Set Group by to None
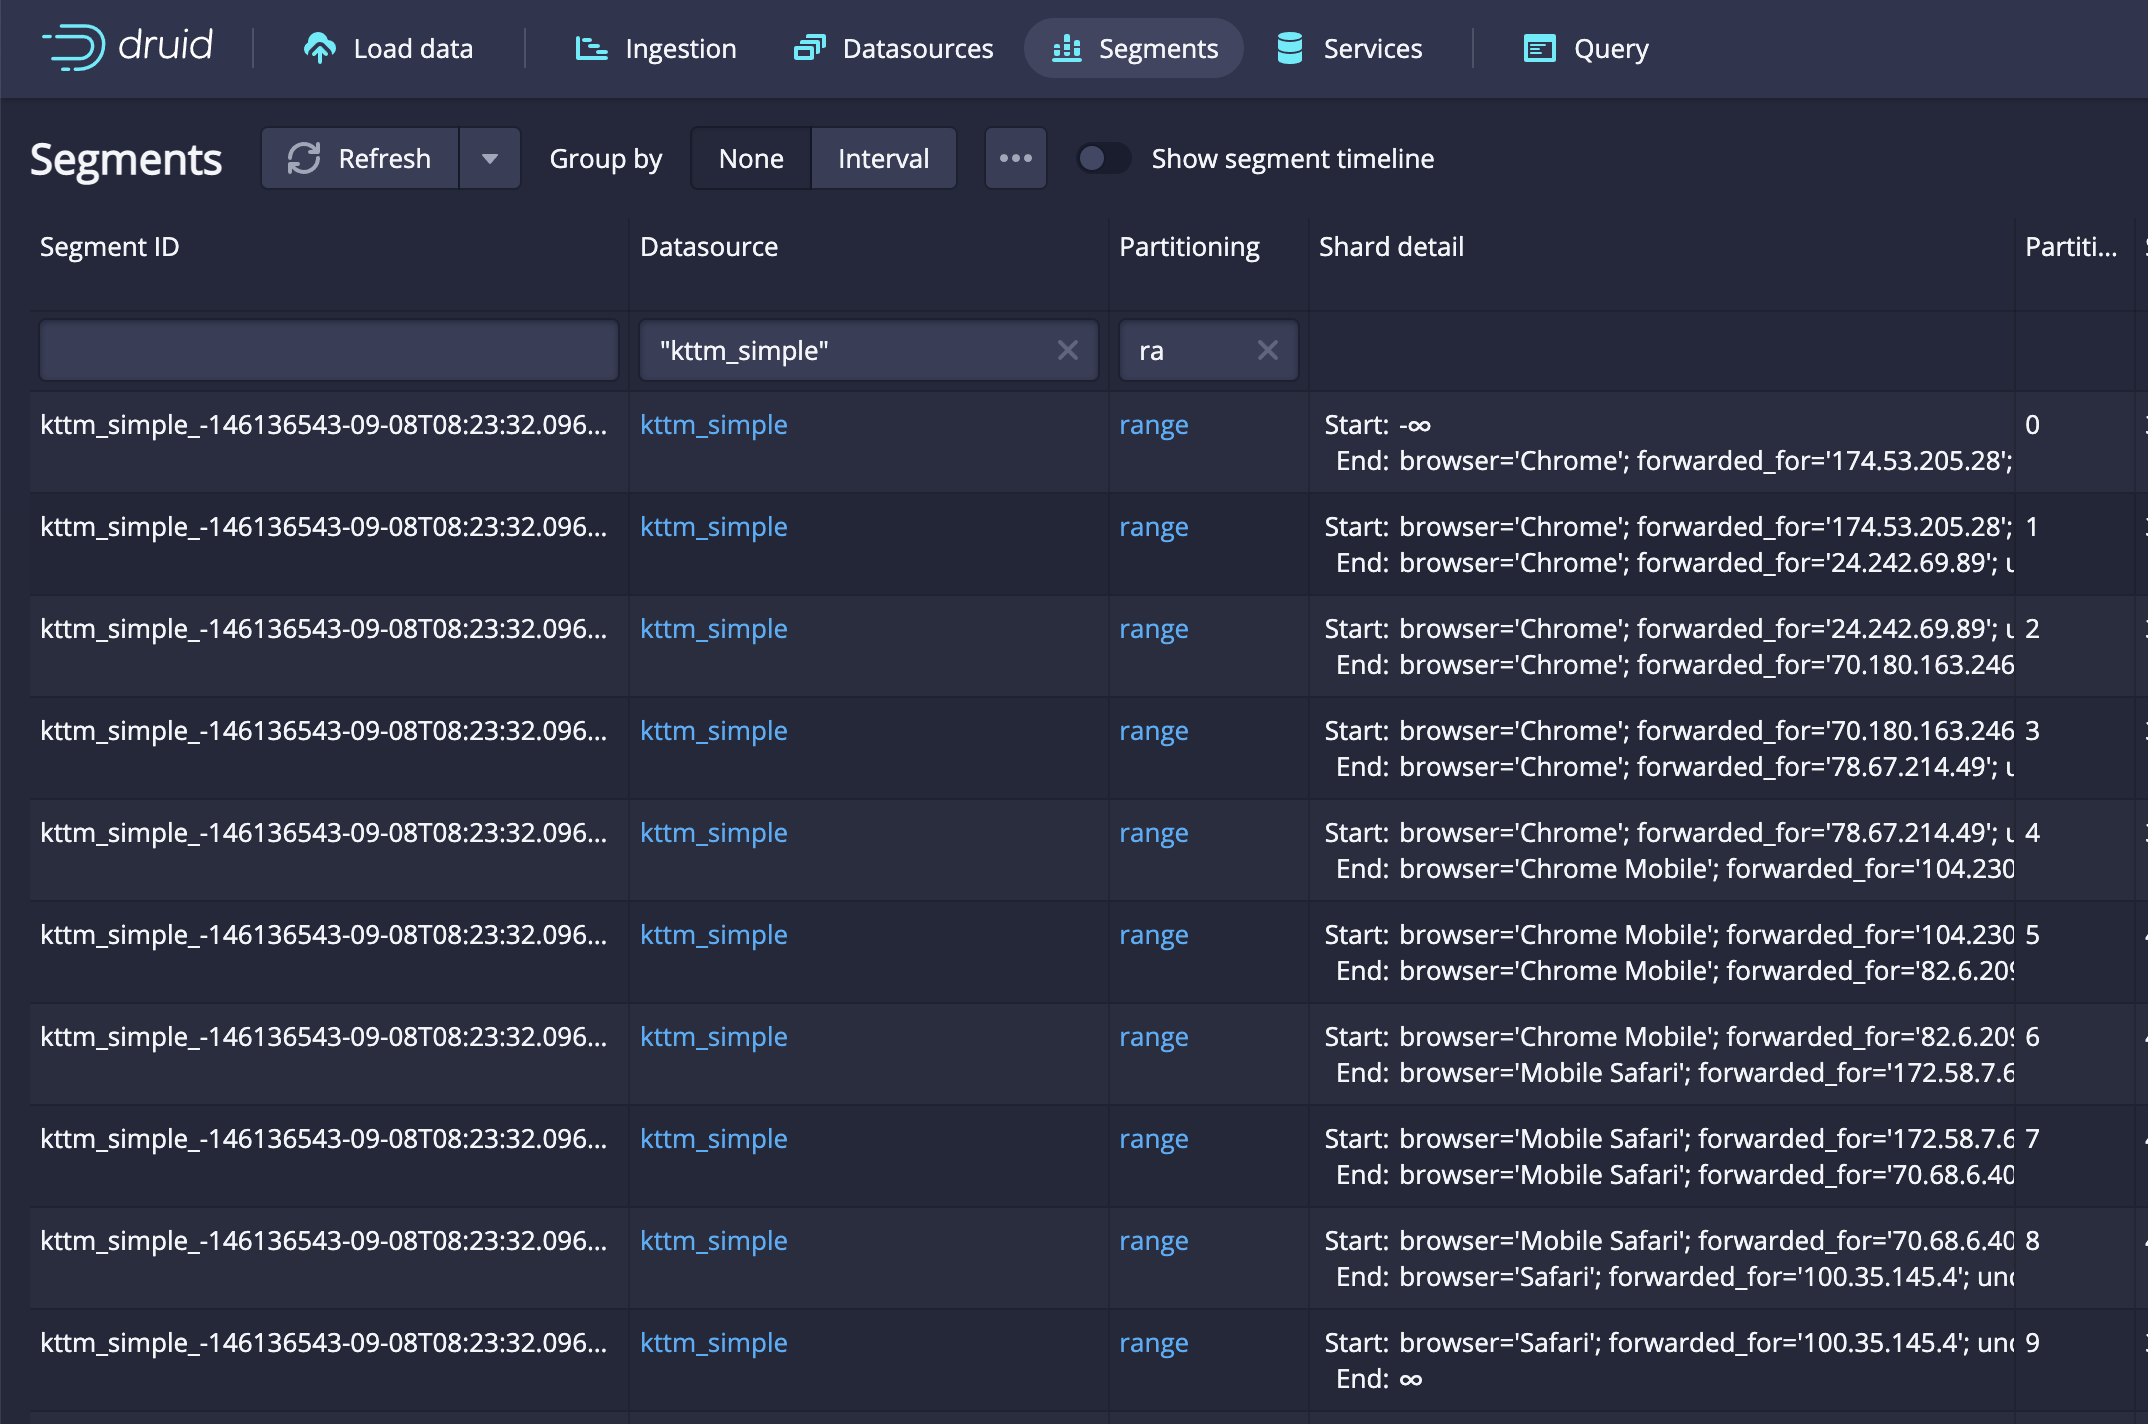The image size is (2148, 1424). coord(751,158)
